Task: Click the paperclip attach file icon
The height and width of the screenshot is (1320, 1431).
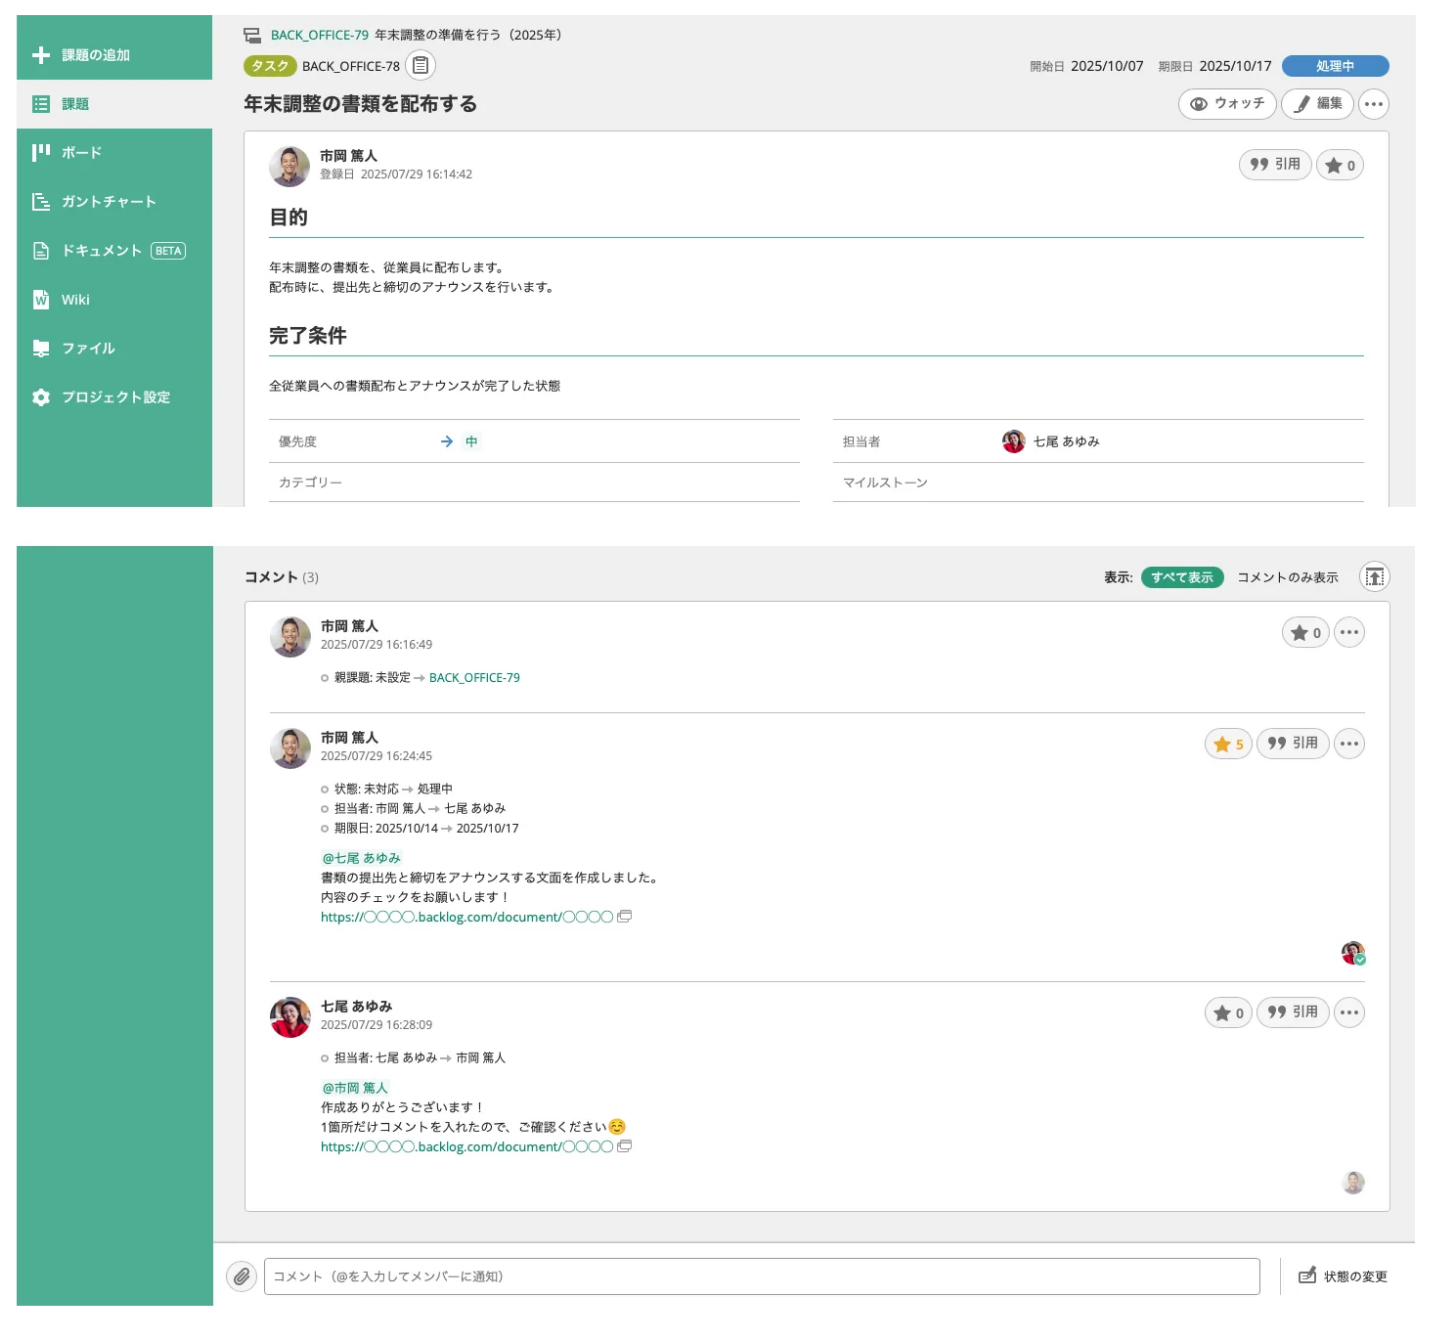Action: pos(241,1276)
